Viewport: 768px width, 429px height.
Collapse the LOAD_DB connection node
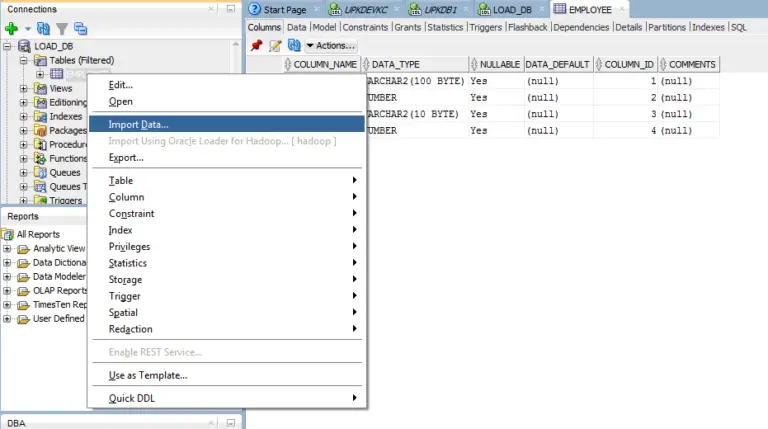[7, 47]
